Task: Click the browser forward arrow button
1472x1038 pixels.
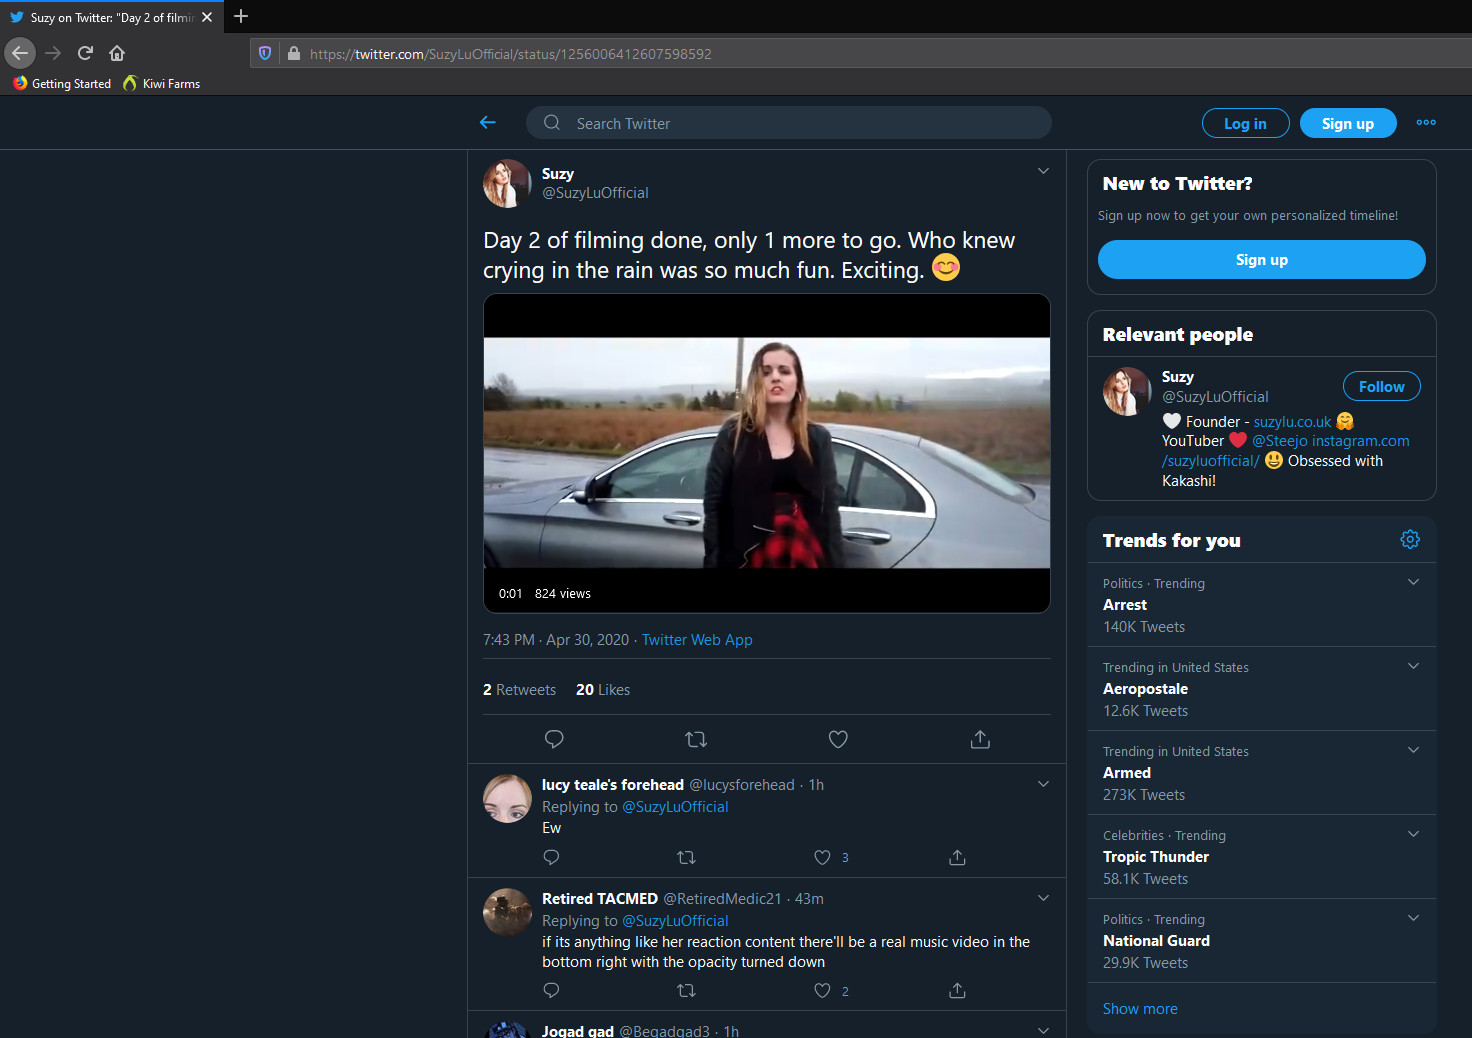Action: click(53, 53)
